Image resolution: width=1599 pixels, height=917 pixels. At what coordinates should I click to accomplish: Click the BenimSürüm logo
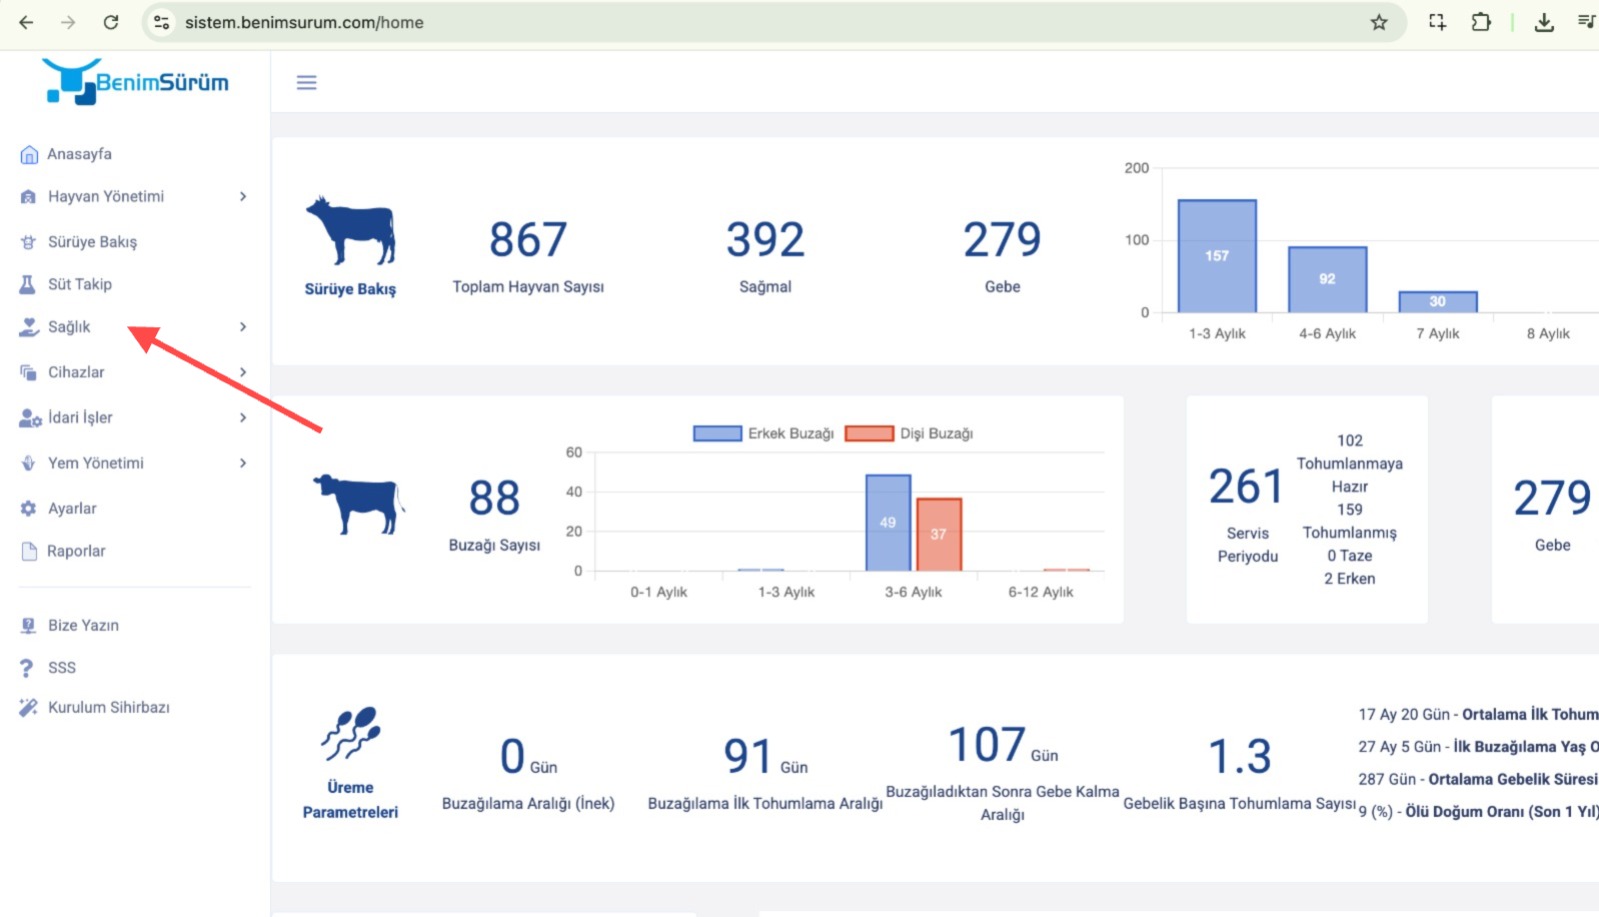tap(135, 81)
